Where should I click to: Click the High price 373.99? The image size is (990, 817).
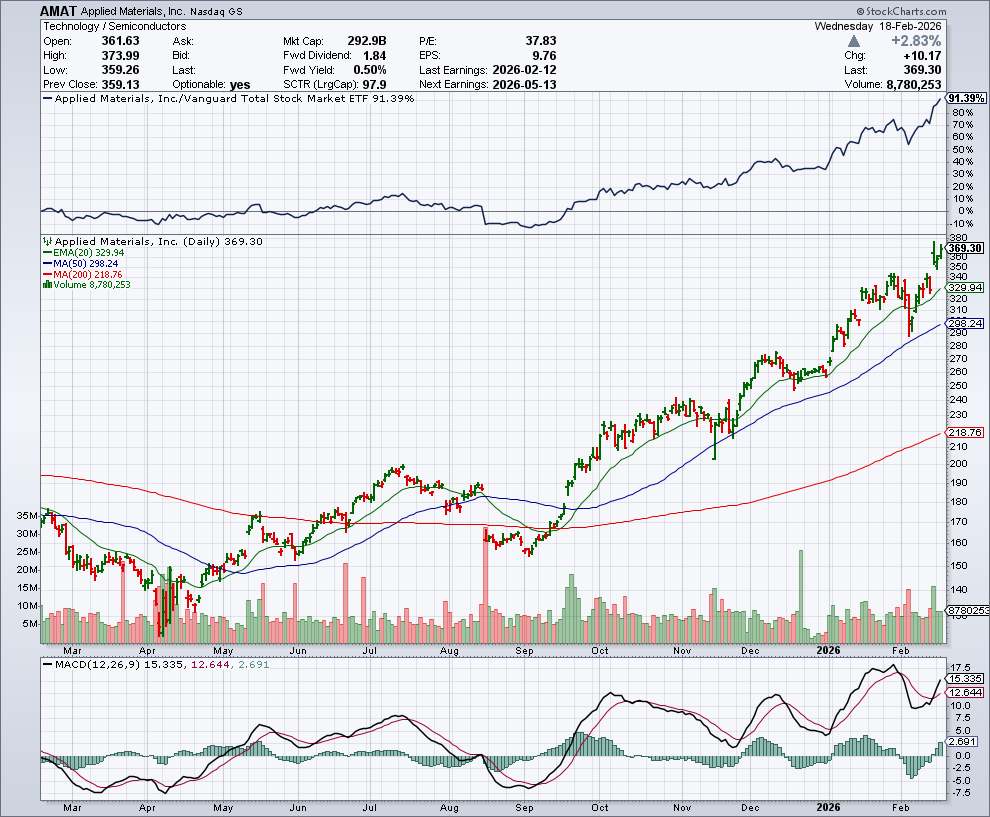(x=121, y=56)
